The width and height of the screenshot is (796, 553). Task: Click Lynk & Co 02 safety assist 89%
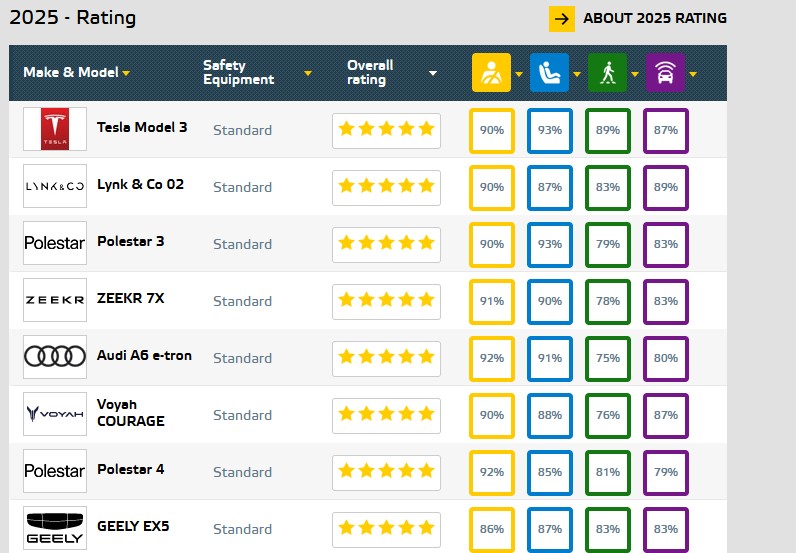[666, 187]
